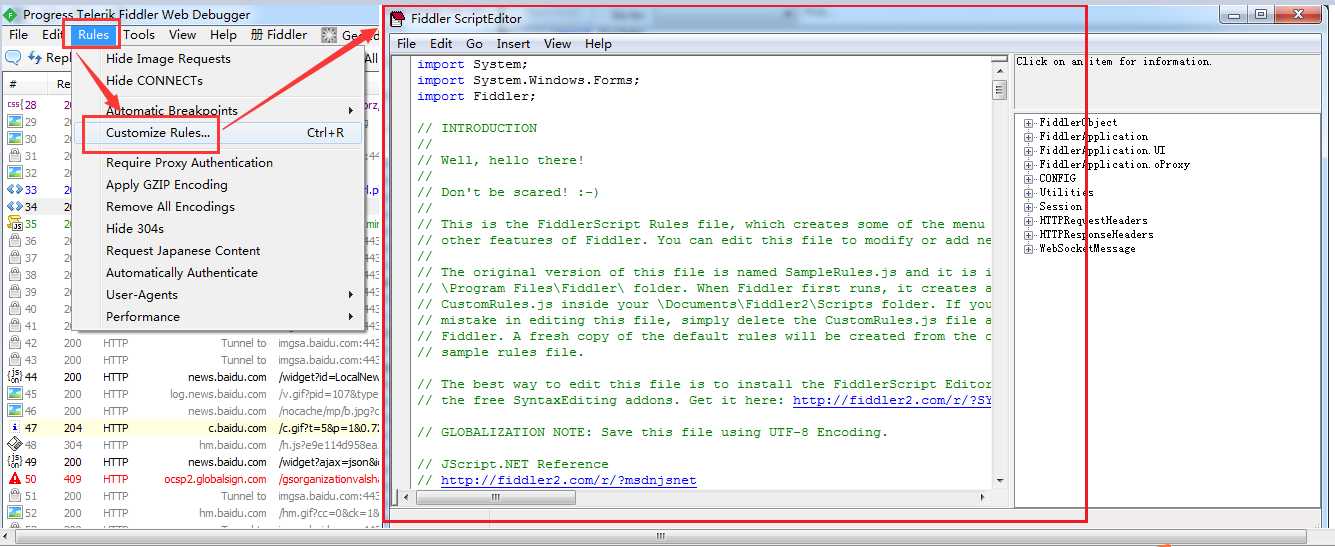Click the code editor vertical scrollbar thumb

(x=999, y=91)
